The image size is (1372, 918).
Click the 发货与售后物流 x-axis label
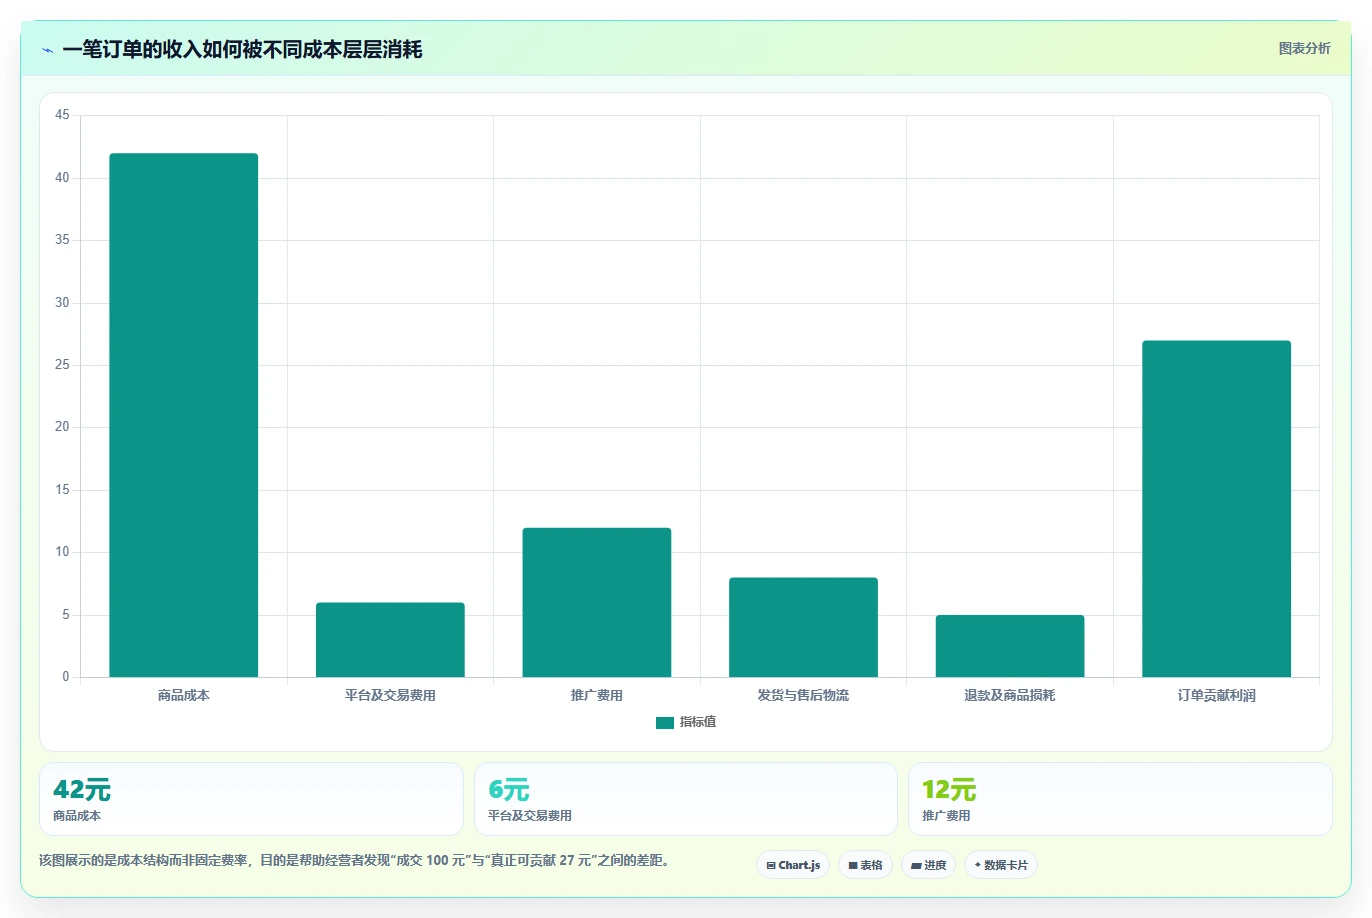(x=803, y=695)
